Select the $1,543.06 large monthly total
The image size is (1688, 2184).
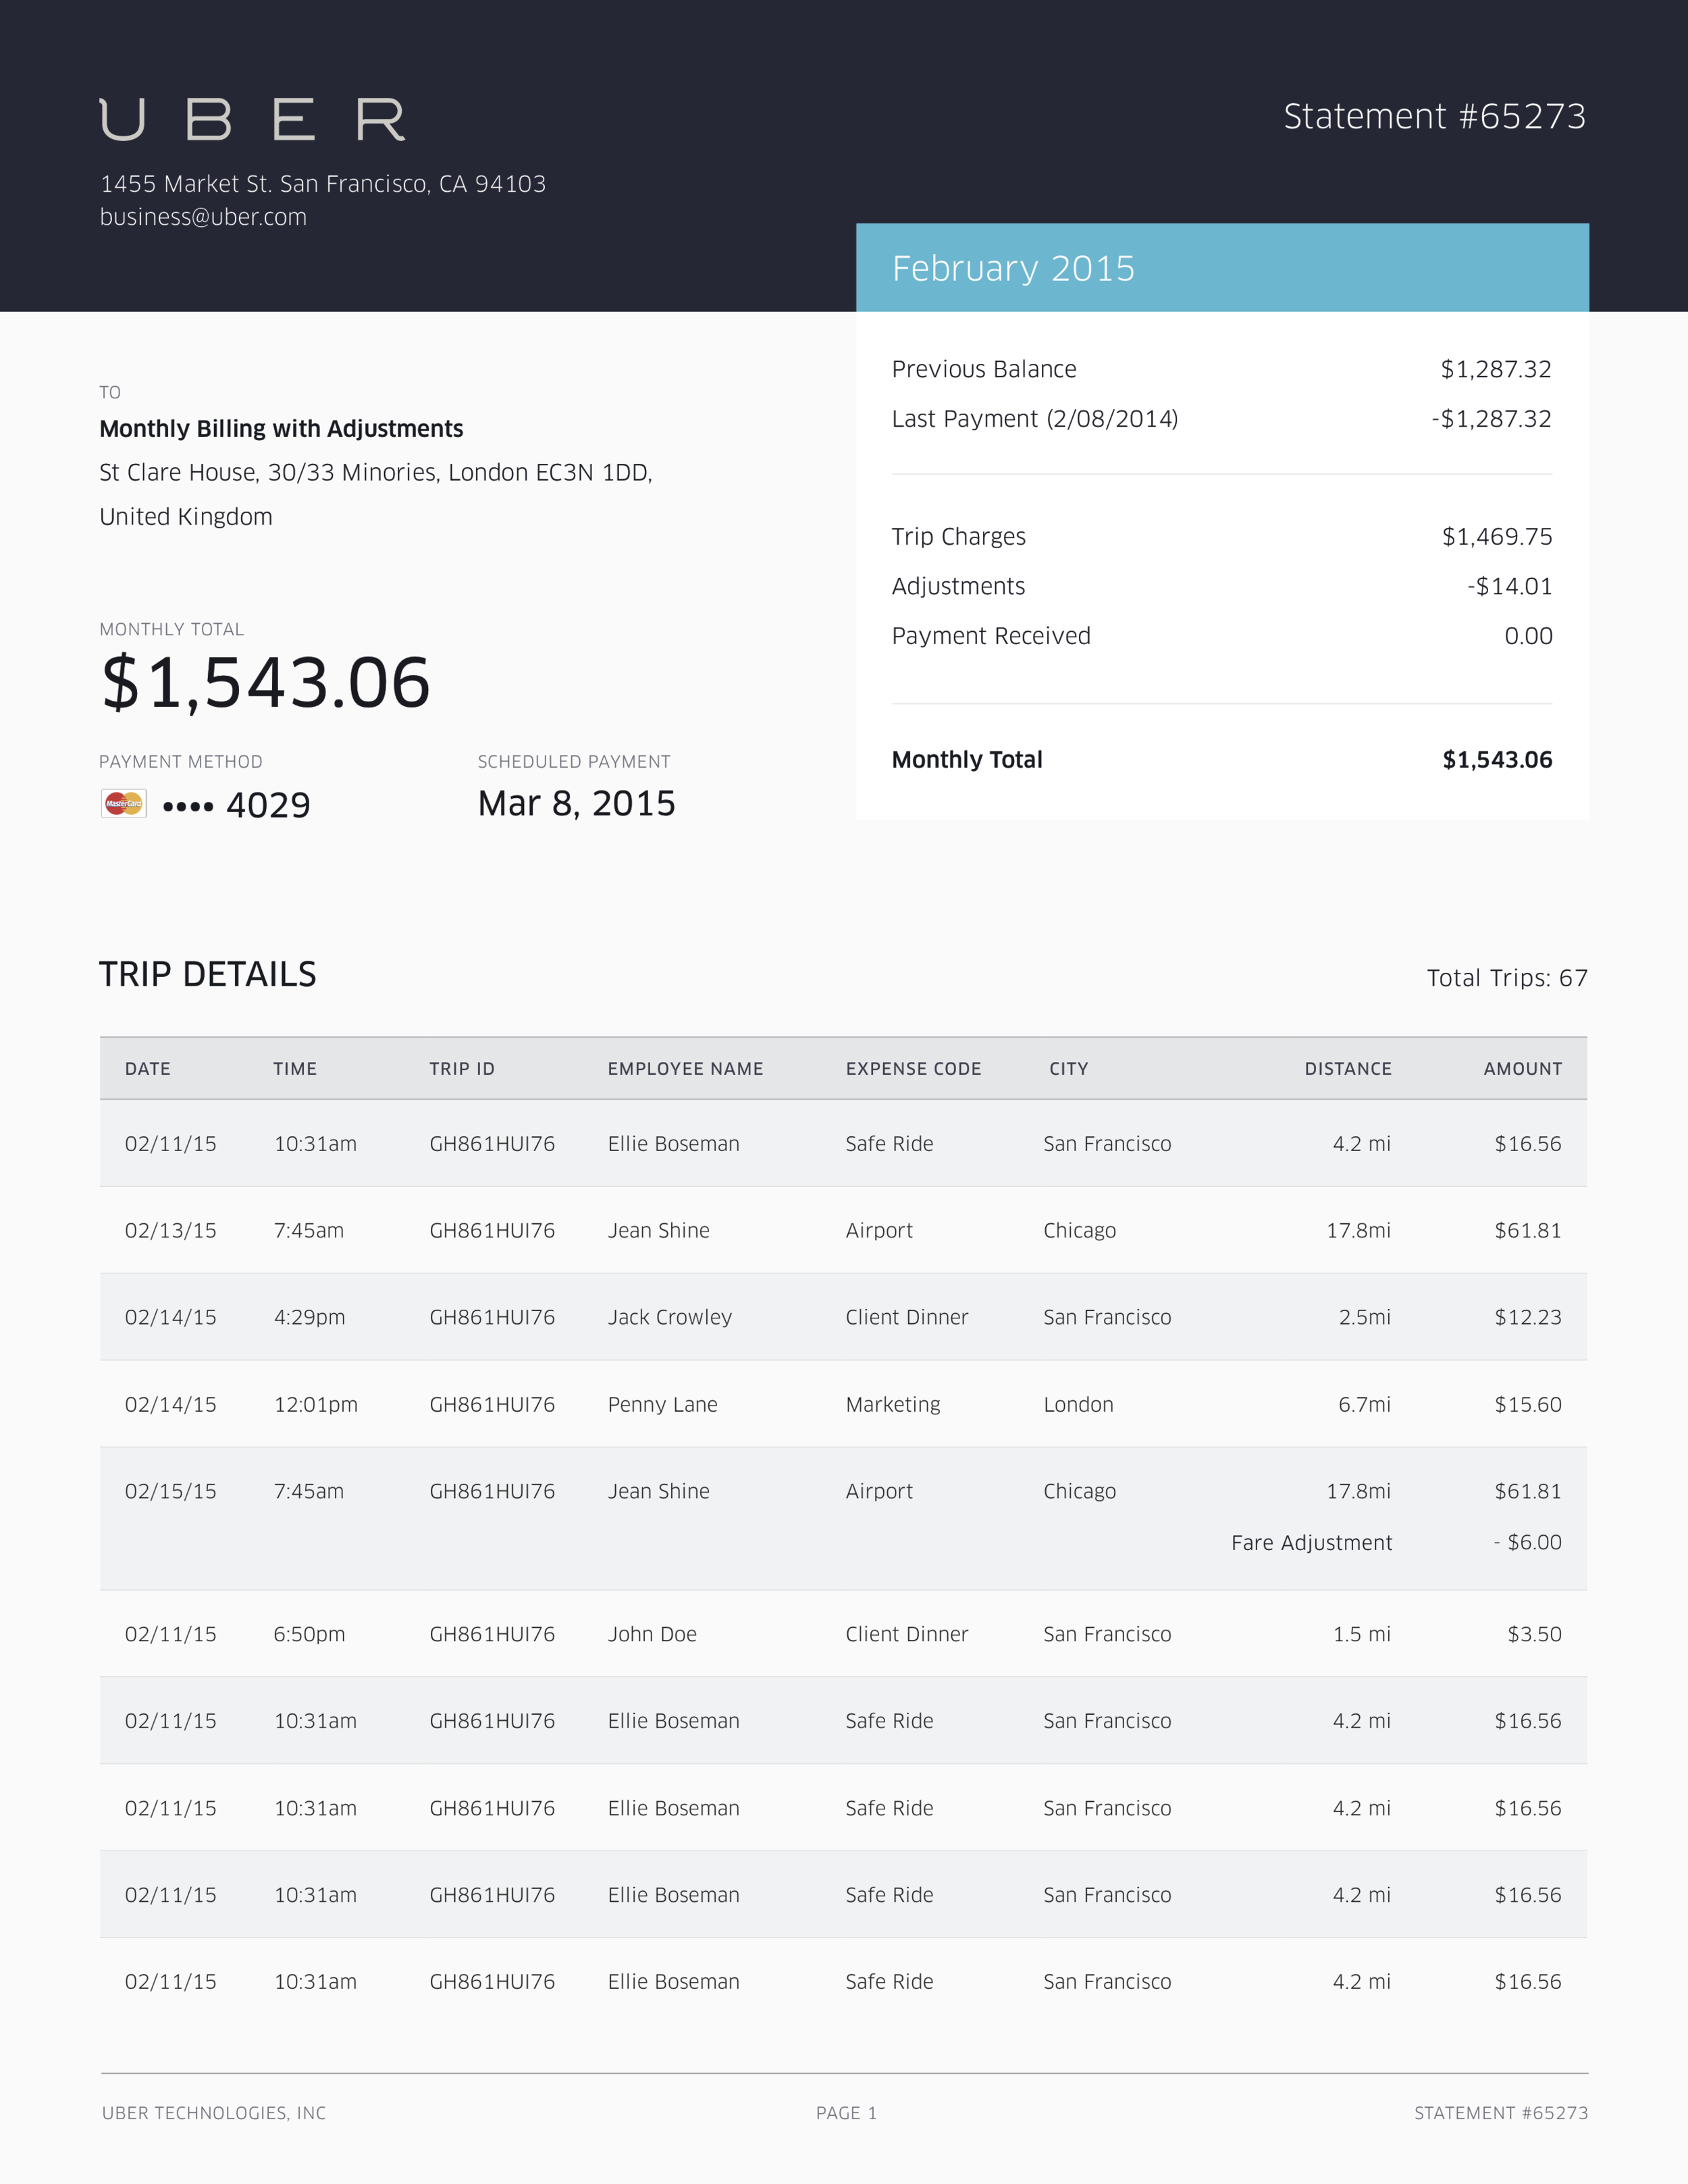(x=266, y=683)
